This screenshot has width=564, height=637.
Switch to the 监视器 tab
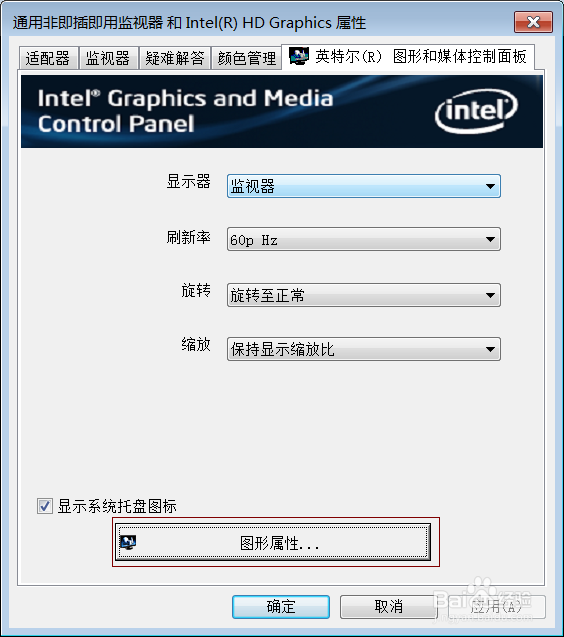tap(108, 58)
